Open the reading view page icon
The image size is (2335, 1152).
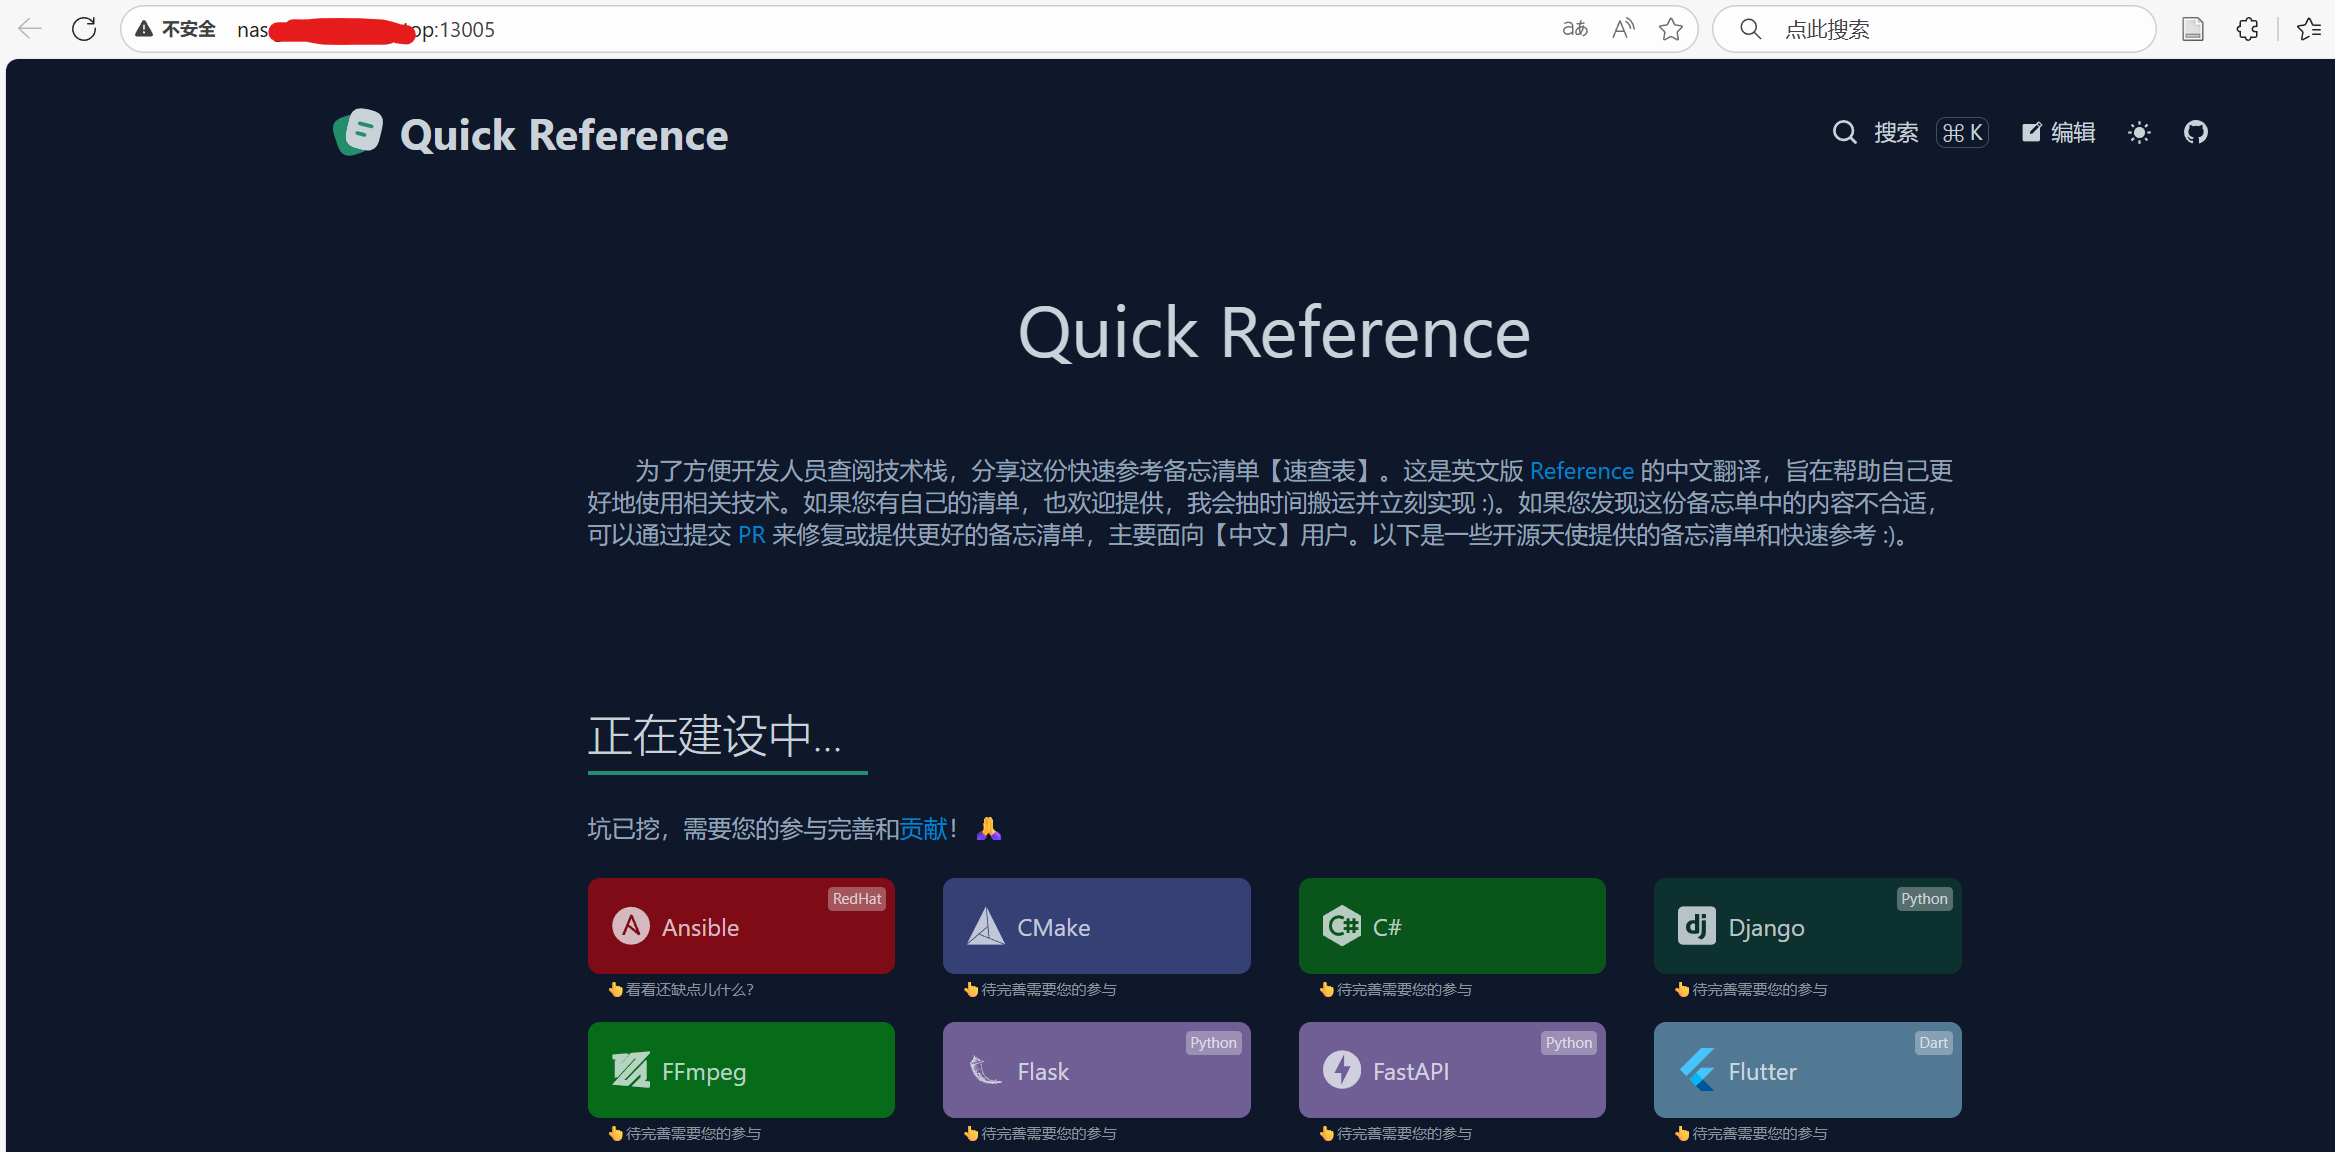click(2192, 29)
